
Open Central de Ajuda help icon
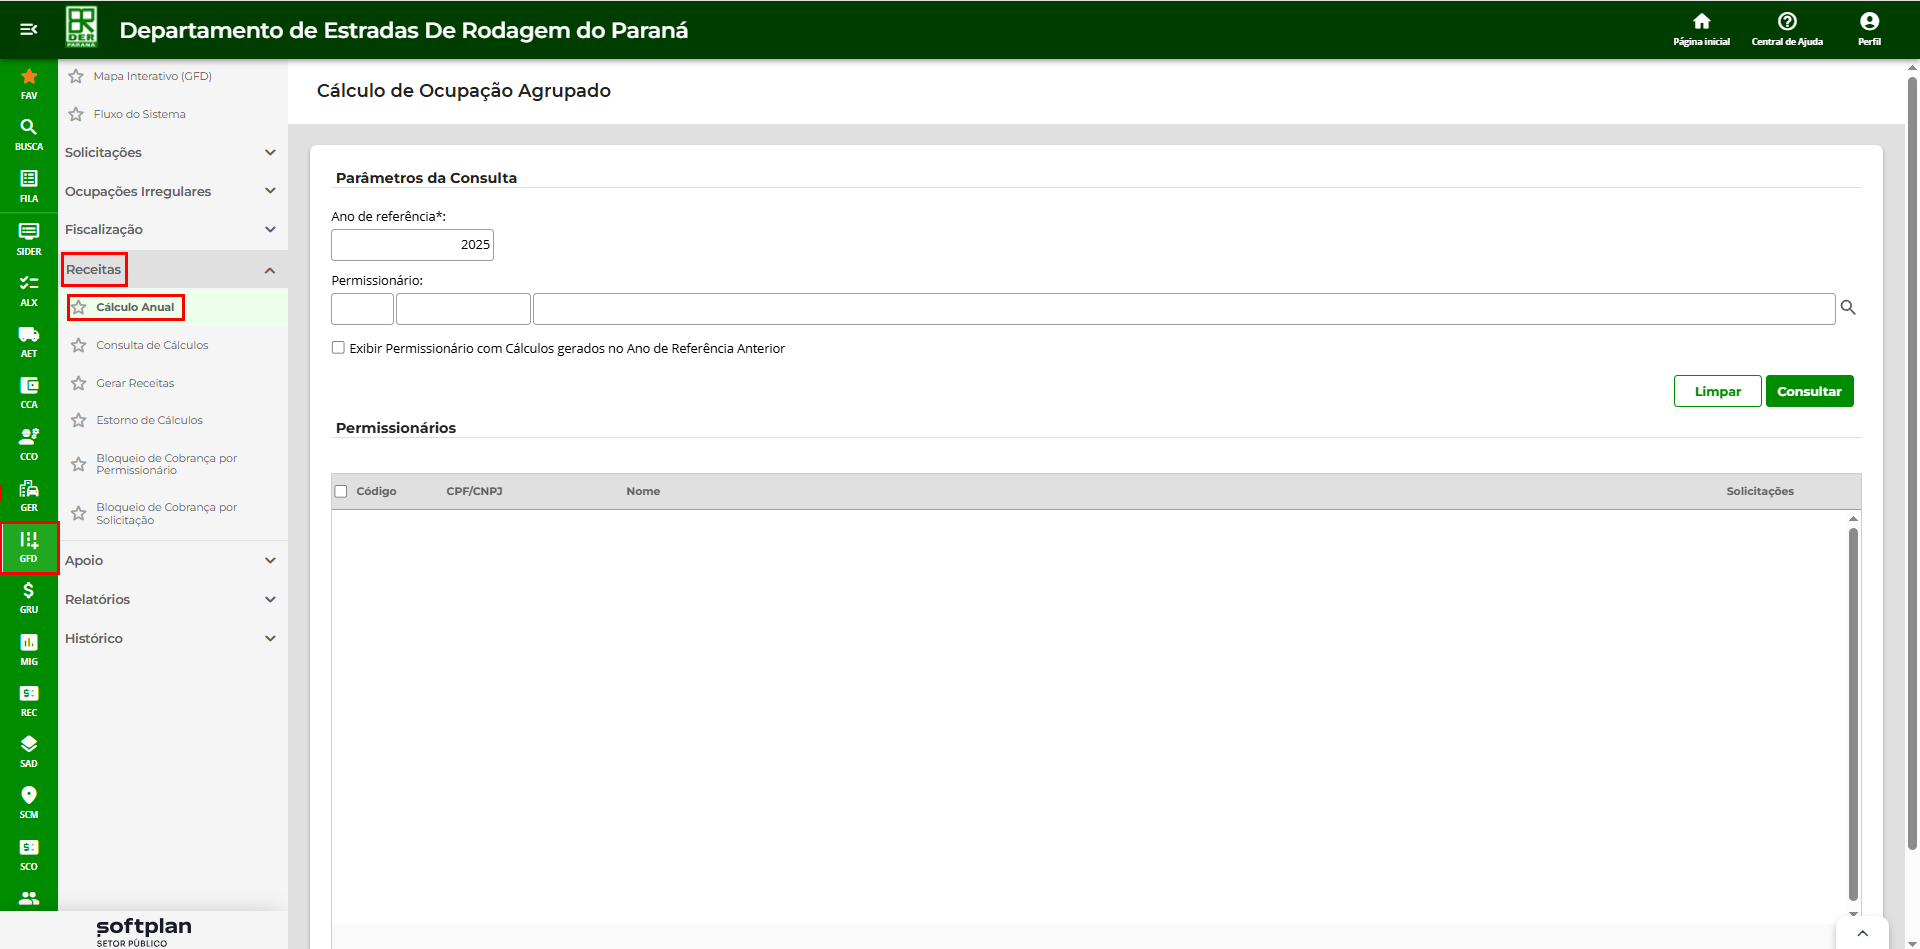coord(1787,29)
